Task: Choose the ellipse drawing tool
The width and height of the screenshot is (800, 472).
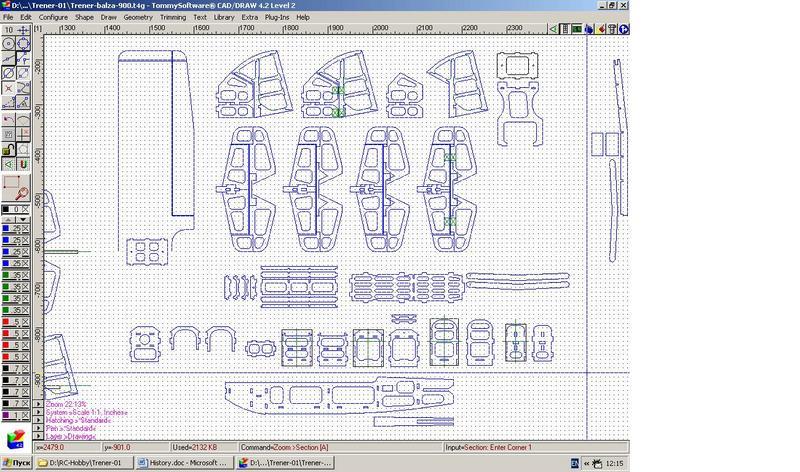Action: click(x=8, y=72)
